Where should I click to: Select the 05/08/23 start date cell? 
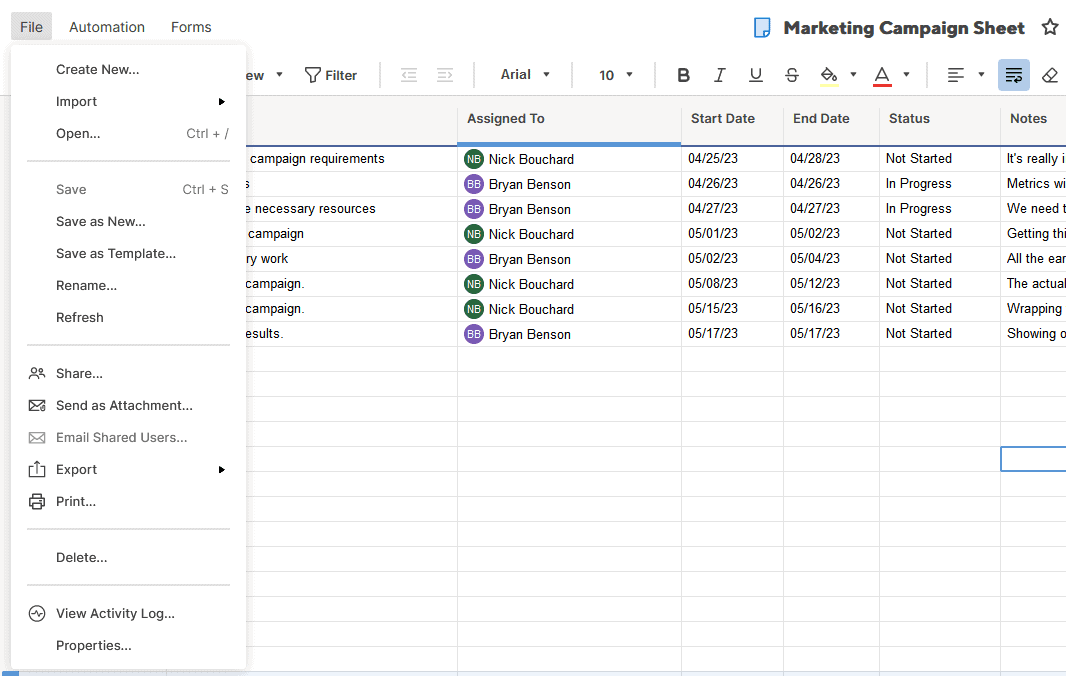click(x=732, y=284)
